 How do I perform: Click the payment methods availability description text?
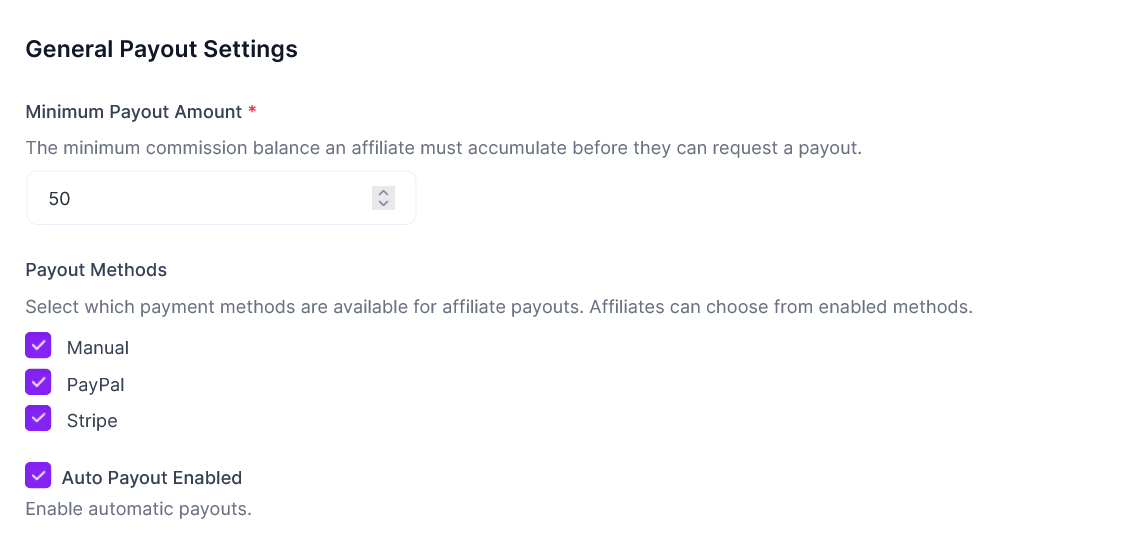498,307
